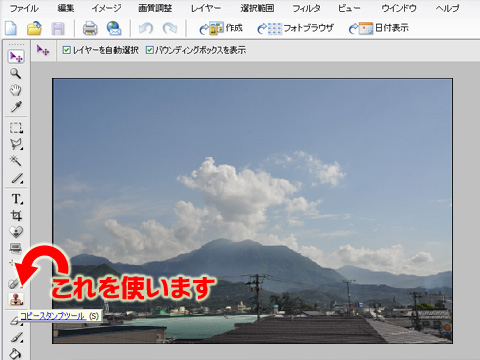This screenshot has height=360, width=480.
Task: Click the mountain photo on the canvas
Action: [252, 211]
